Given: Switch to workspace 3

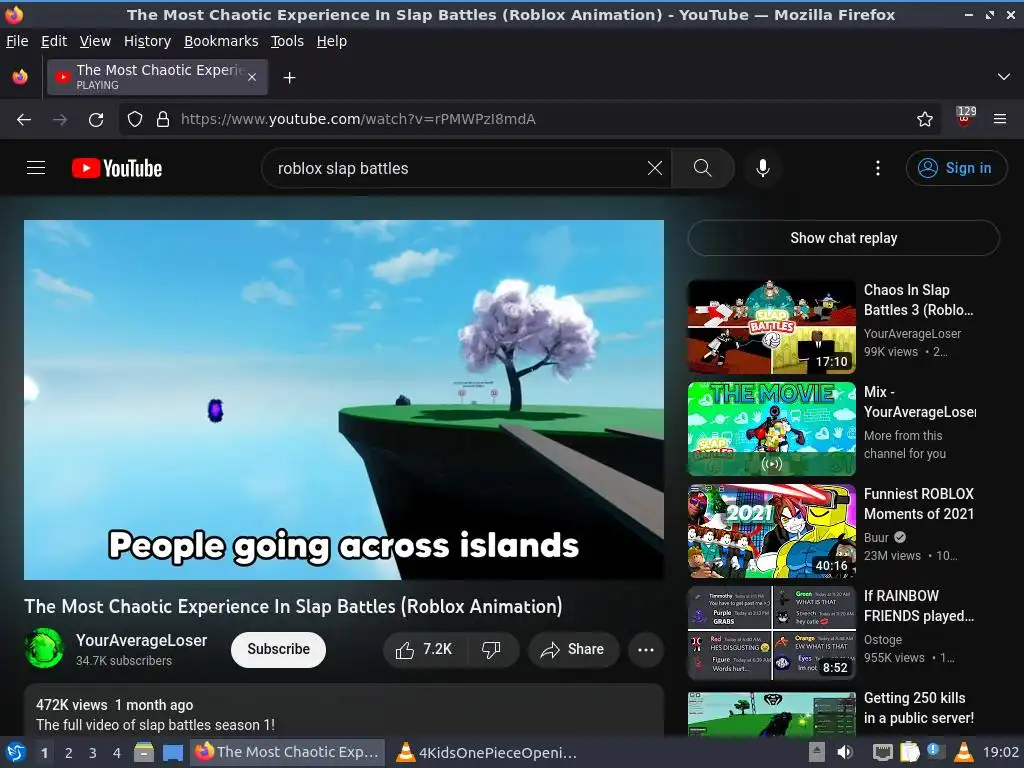Looking at the screenshot, I should pos(93,753).
